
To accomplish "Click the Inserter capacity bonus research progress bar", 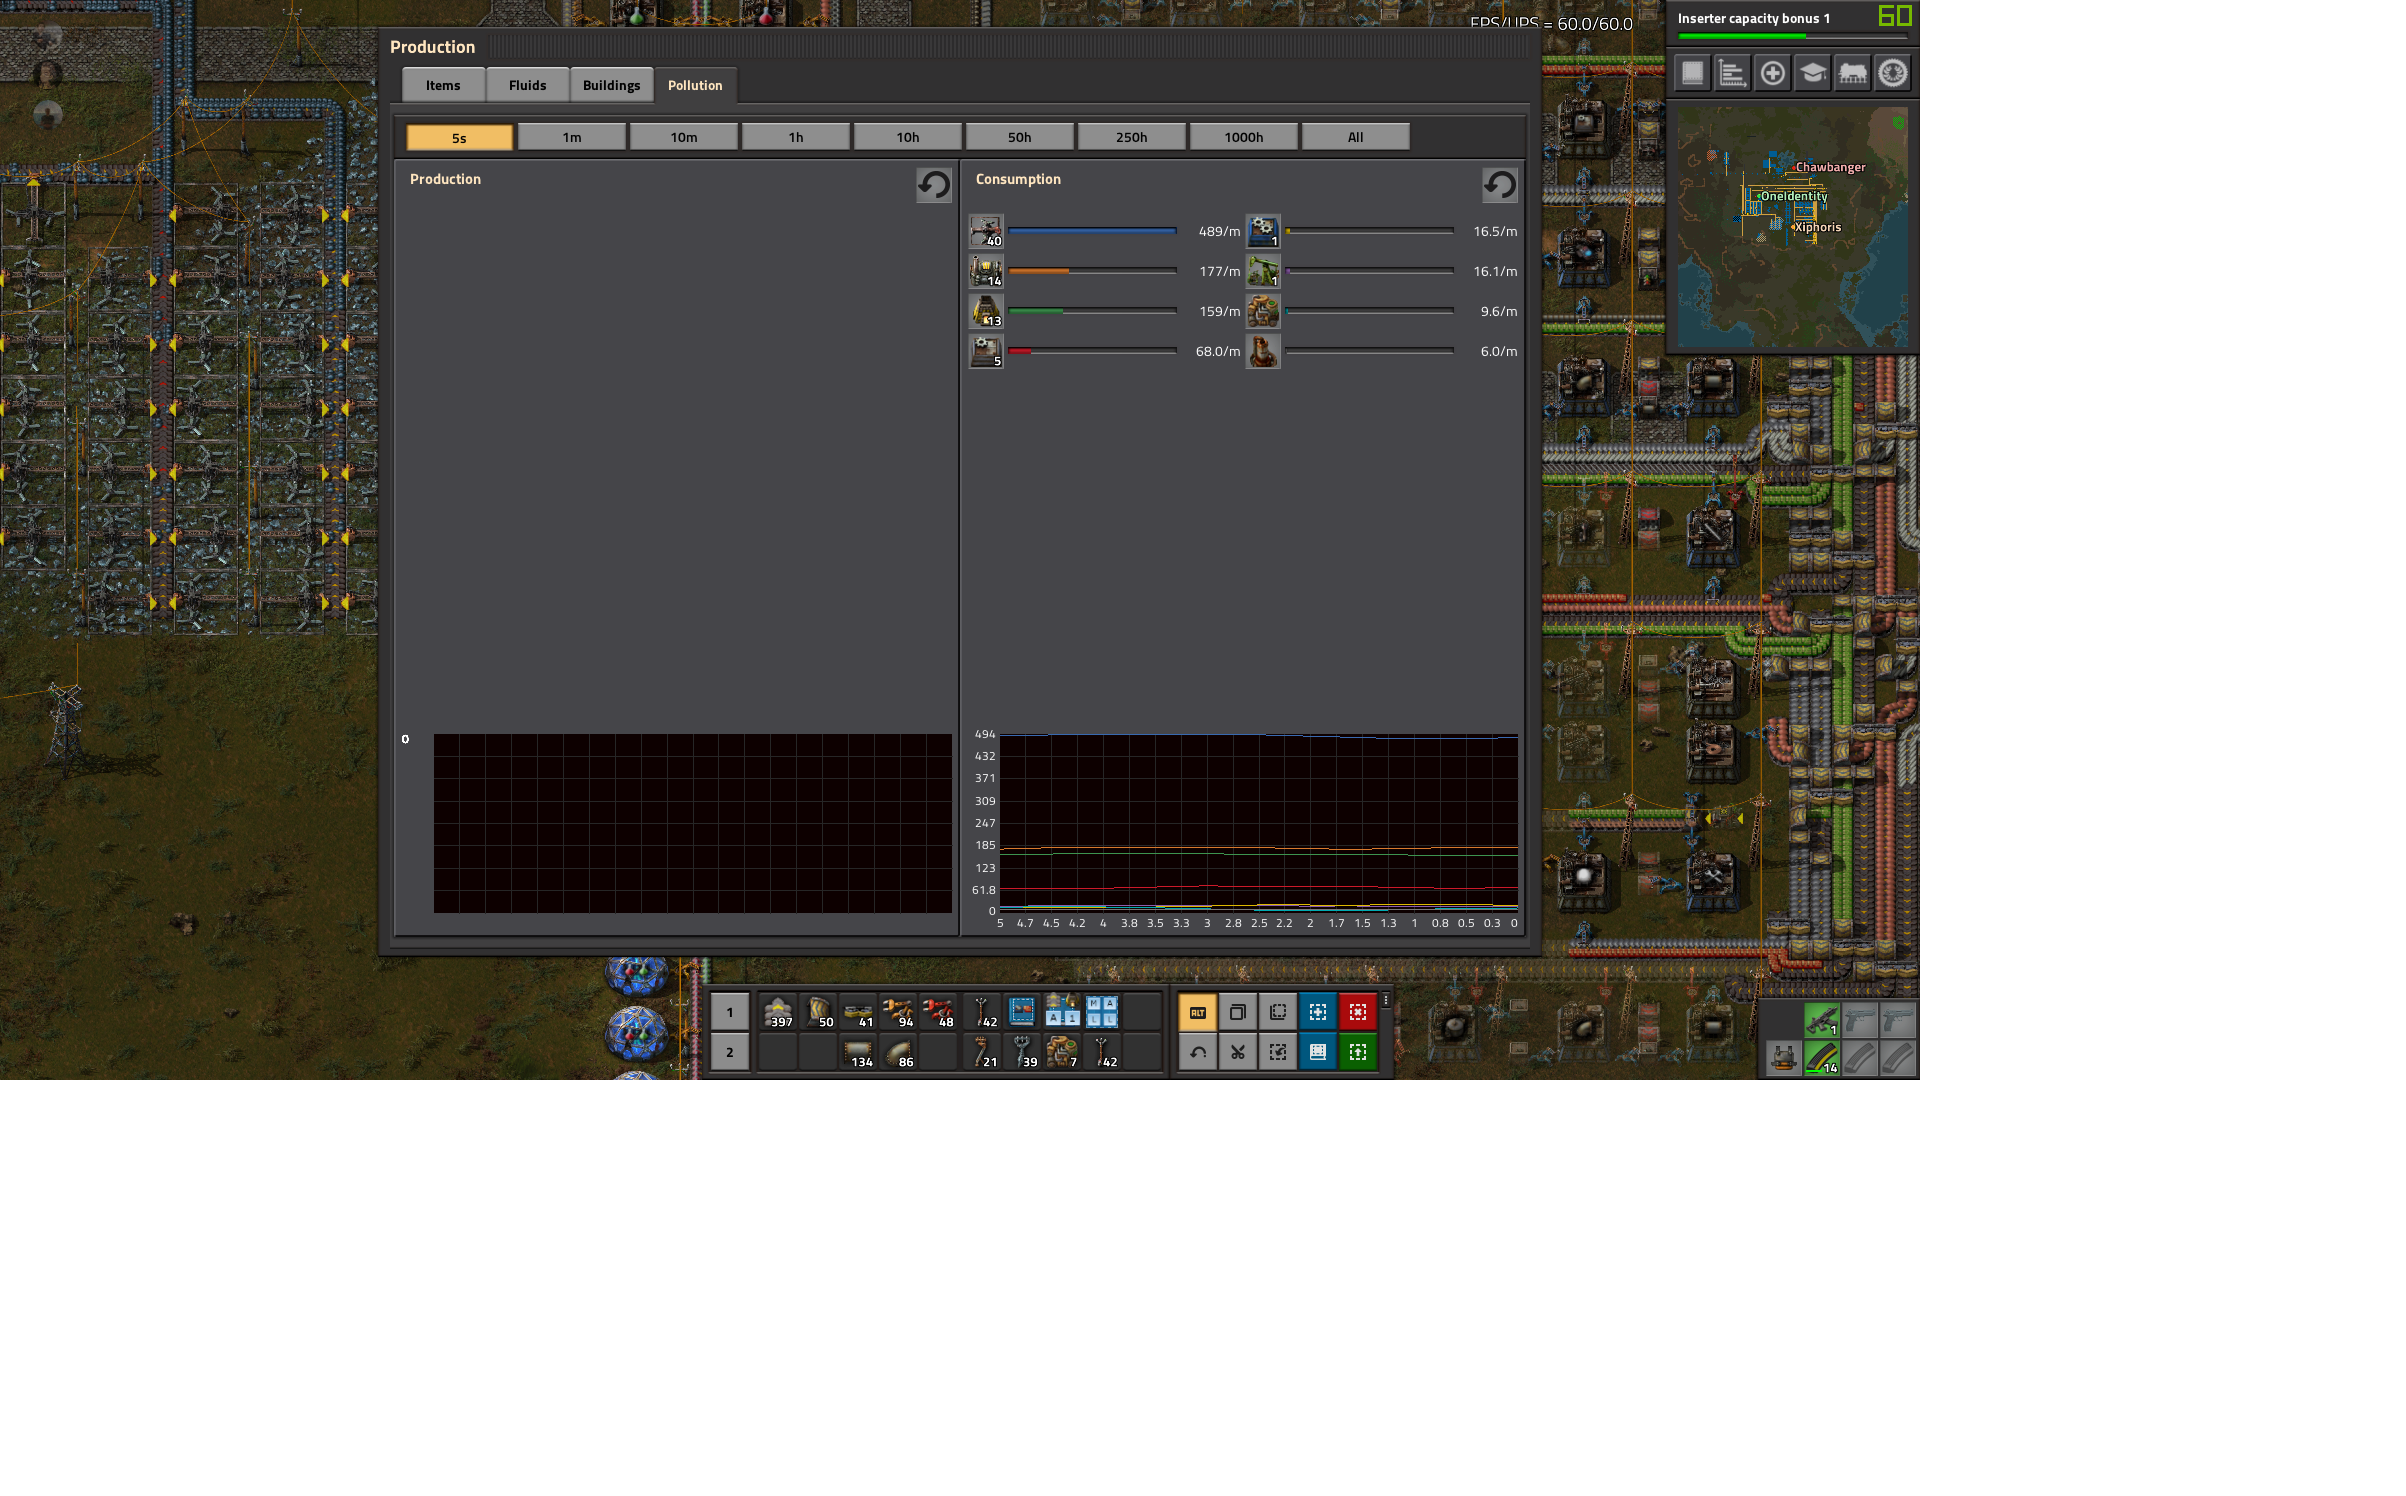I will [1792, 36].
